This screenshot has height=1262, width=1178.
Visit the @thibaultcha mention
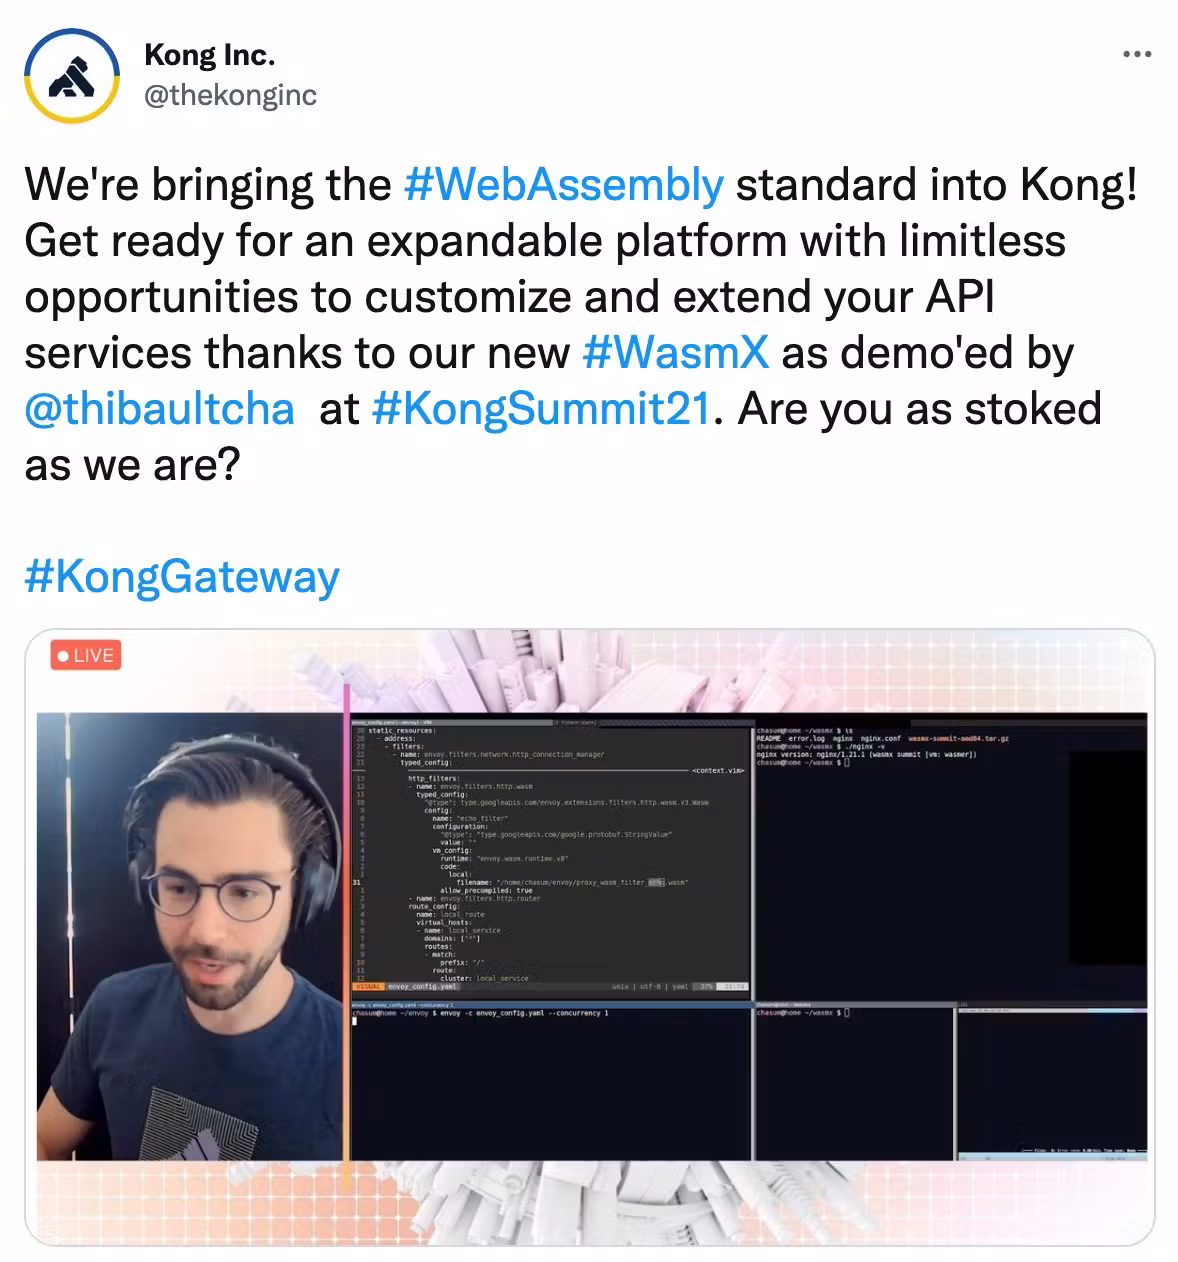click(x=159, y=409)
